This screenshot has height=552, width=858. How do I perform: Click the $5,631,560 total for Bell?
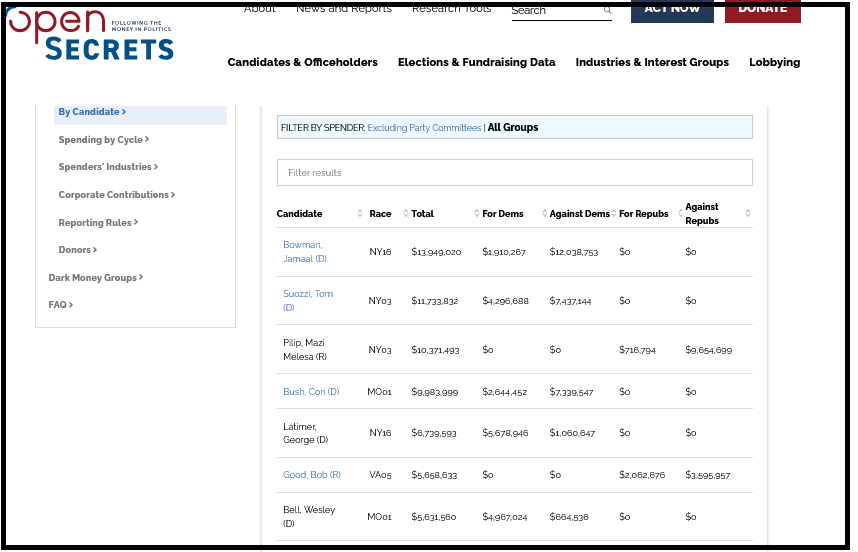tap(433, 516)
